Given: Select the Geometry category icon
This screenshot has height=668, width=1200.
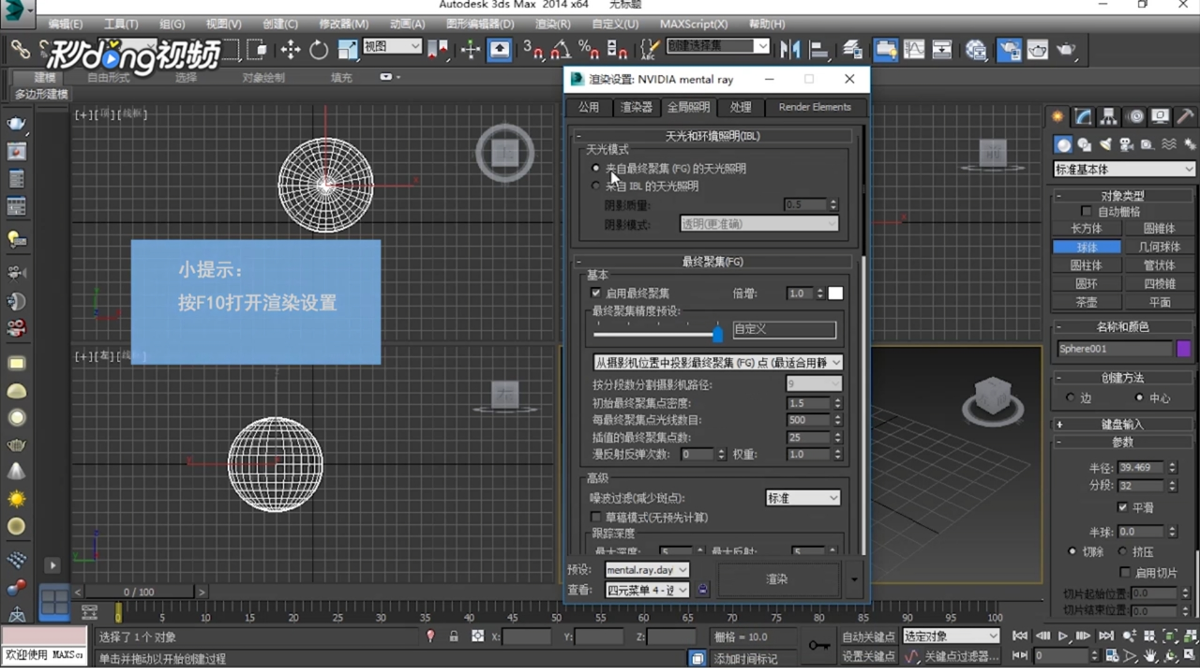Looking at the screenshot, I should click(x=1064, y=144).
